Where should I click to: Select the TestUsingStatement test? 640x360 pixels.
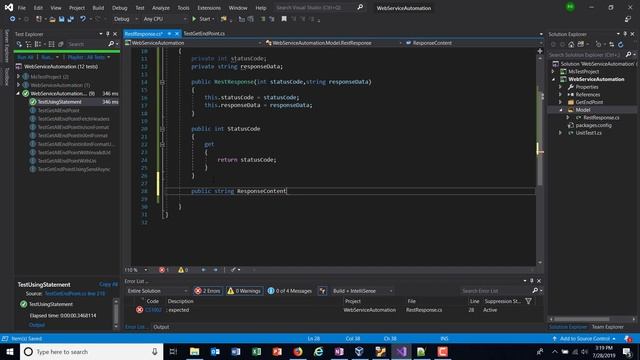(x=60, y=102)
